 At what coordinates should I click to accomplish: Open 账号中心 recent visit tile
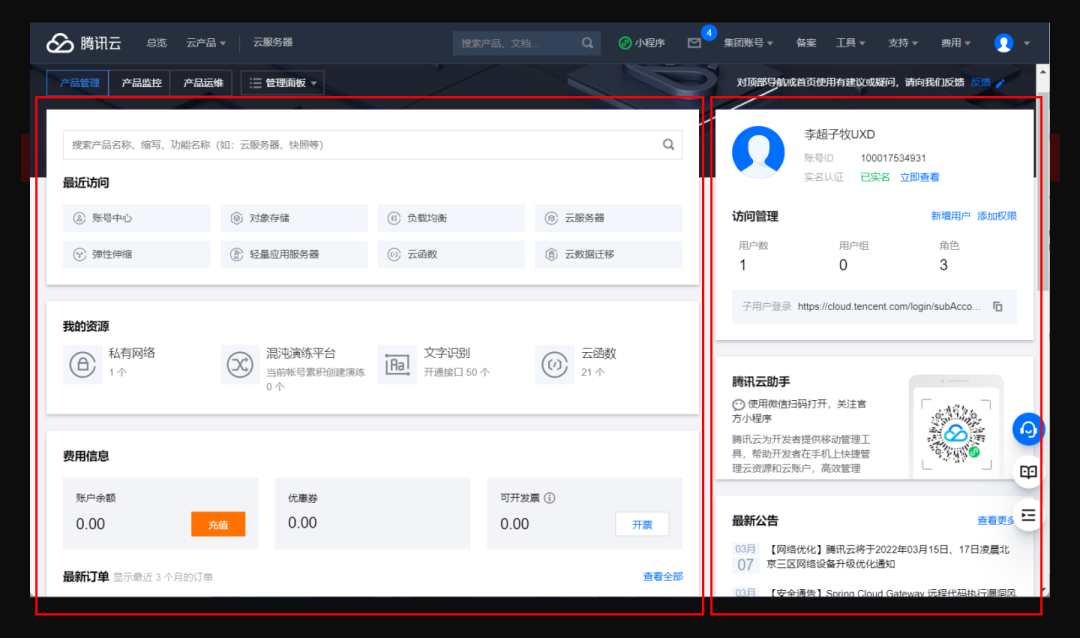point(136,218)
